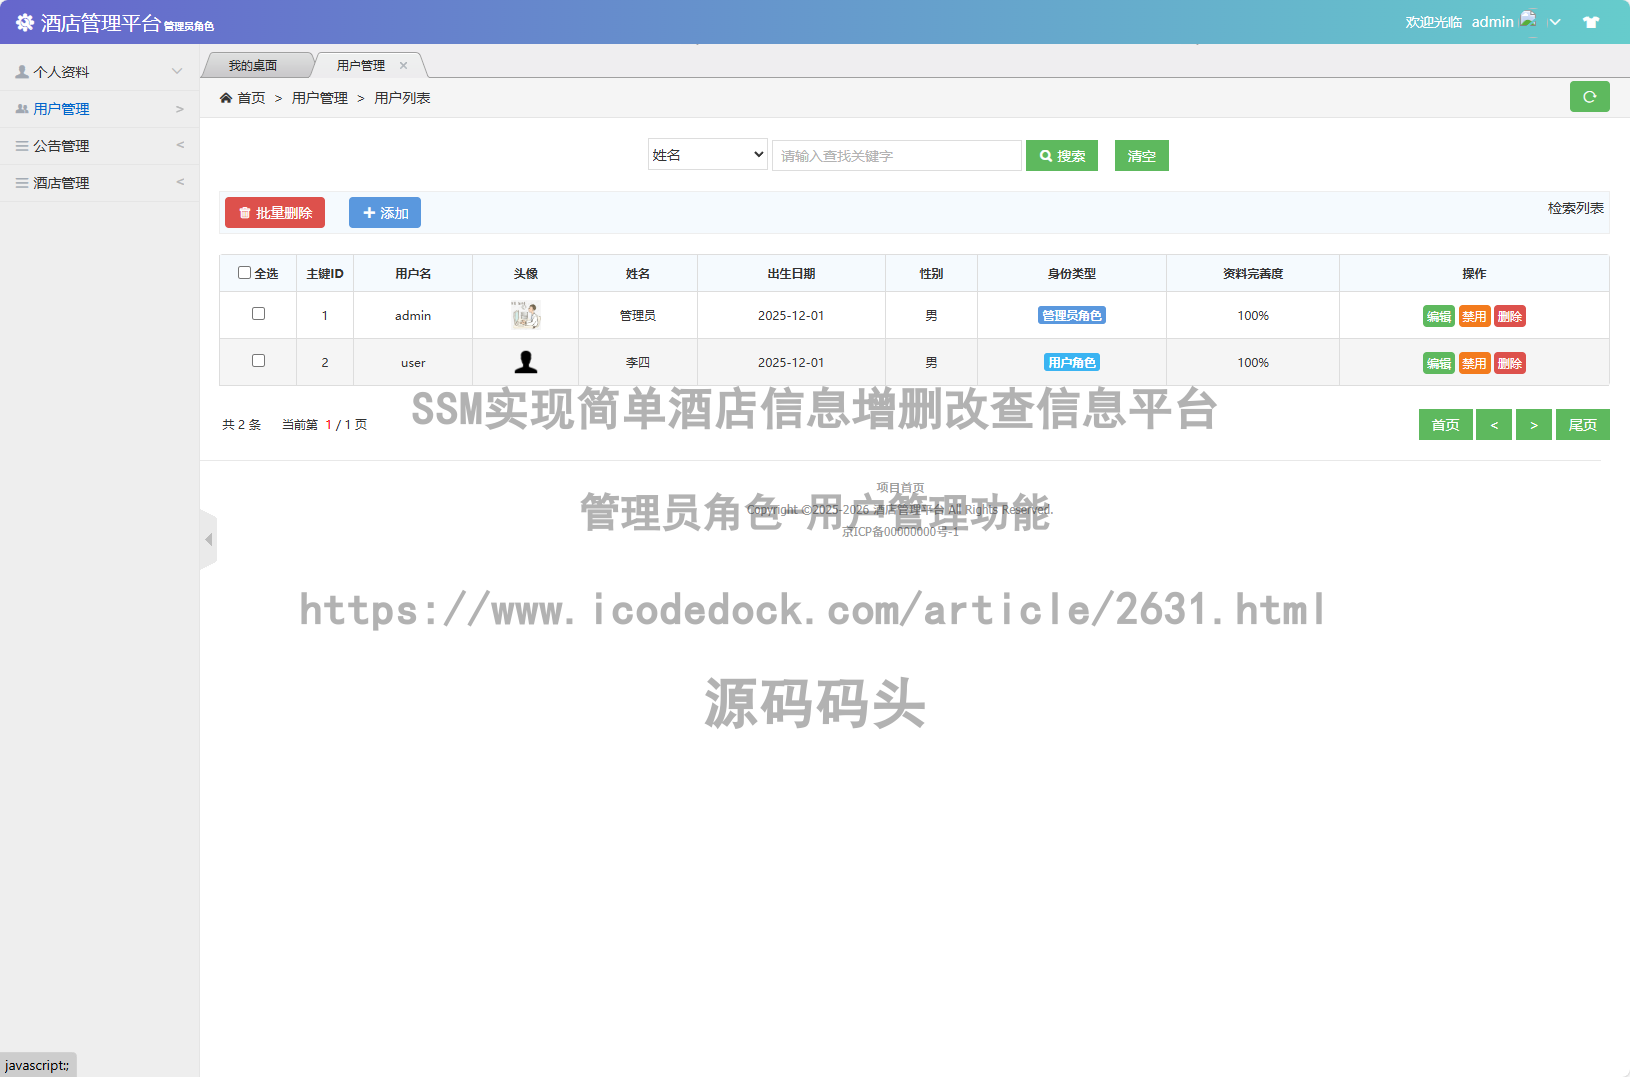
Task: Click 编辑 on the admin row
Action: click(1439, 315)
